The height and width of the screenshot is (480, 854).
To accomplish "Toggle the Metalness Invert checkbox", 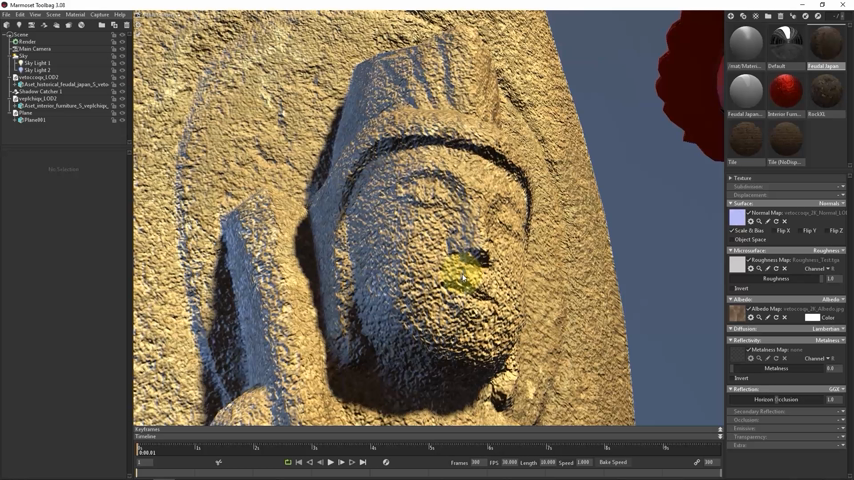I will (731, 378).
